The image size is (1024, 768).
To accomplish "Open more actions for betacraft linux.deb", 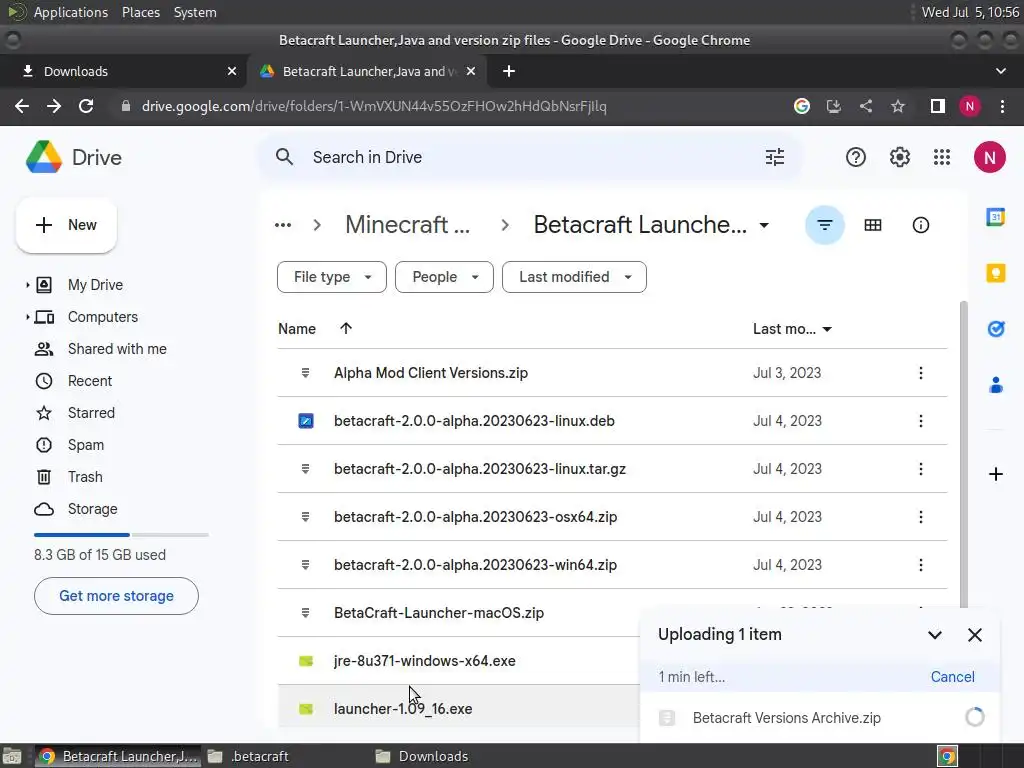I will click(921, 421).
